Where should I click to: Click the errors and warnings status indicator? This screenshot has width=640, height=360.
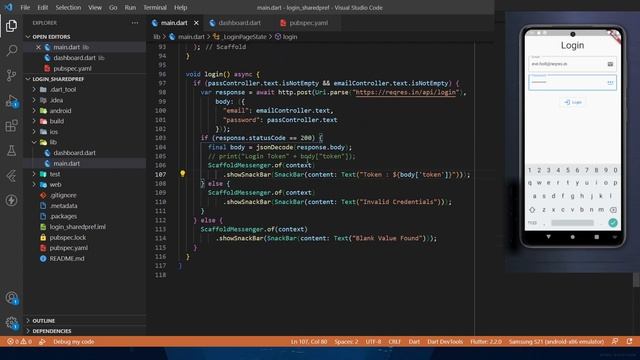coord(19,342)
